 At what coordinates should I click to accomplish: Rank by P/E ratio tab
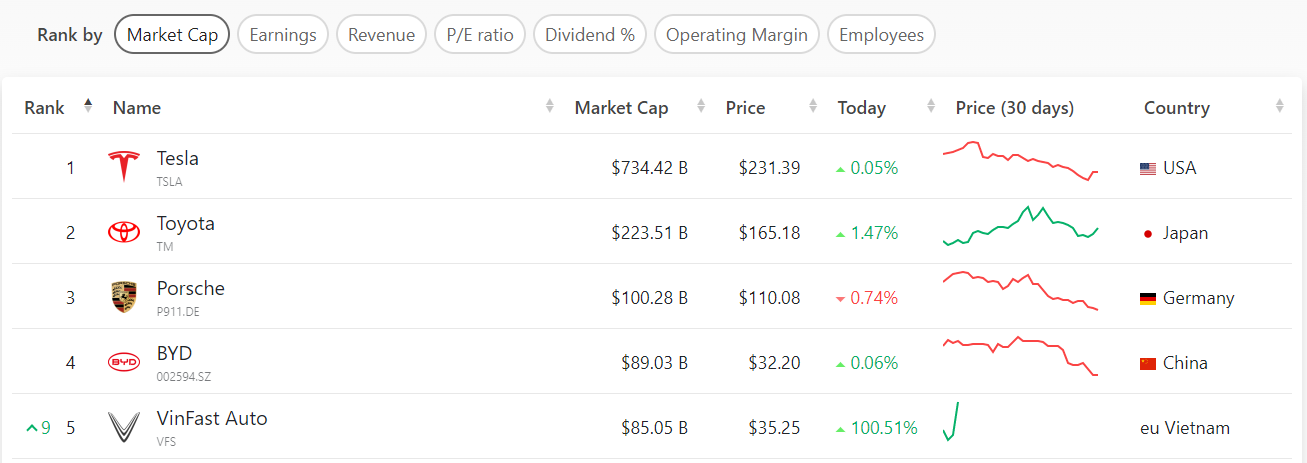click(480, 35)
